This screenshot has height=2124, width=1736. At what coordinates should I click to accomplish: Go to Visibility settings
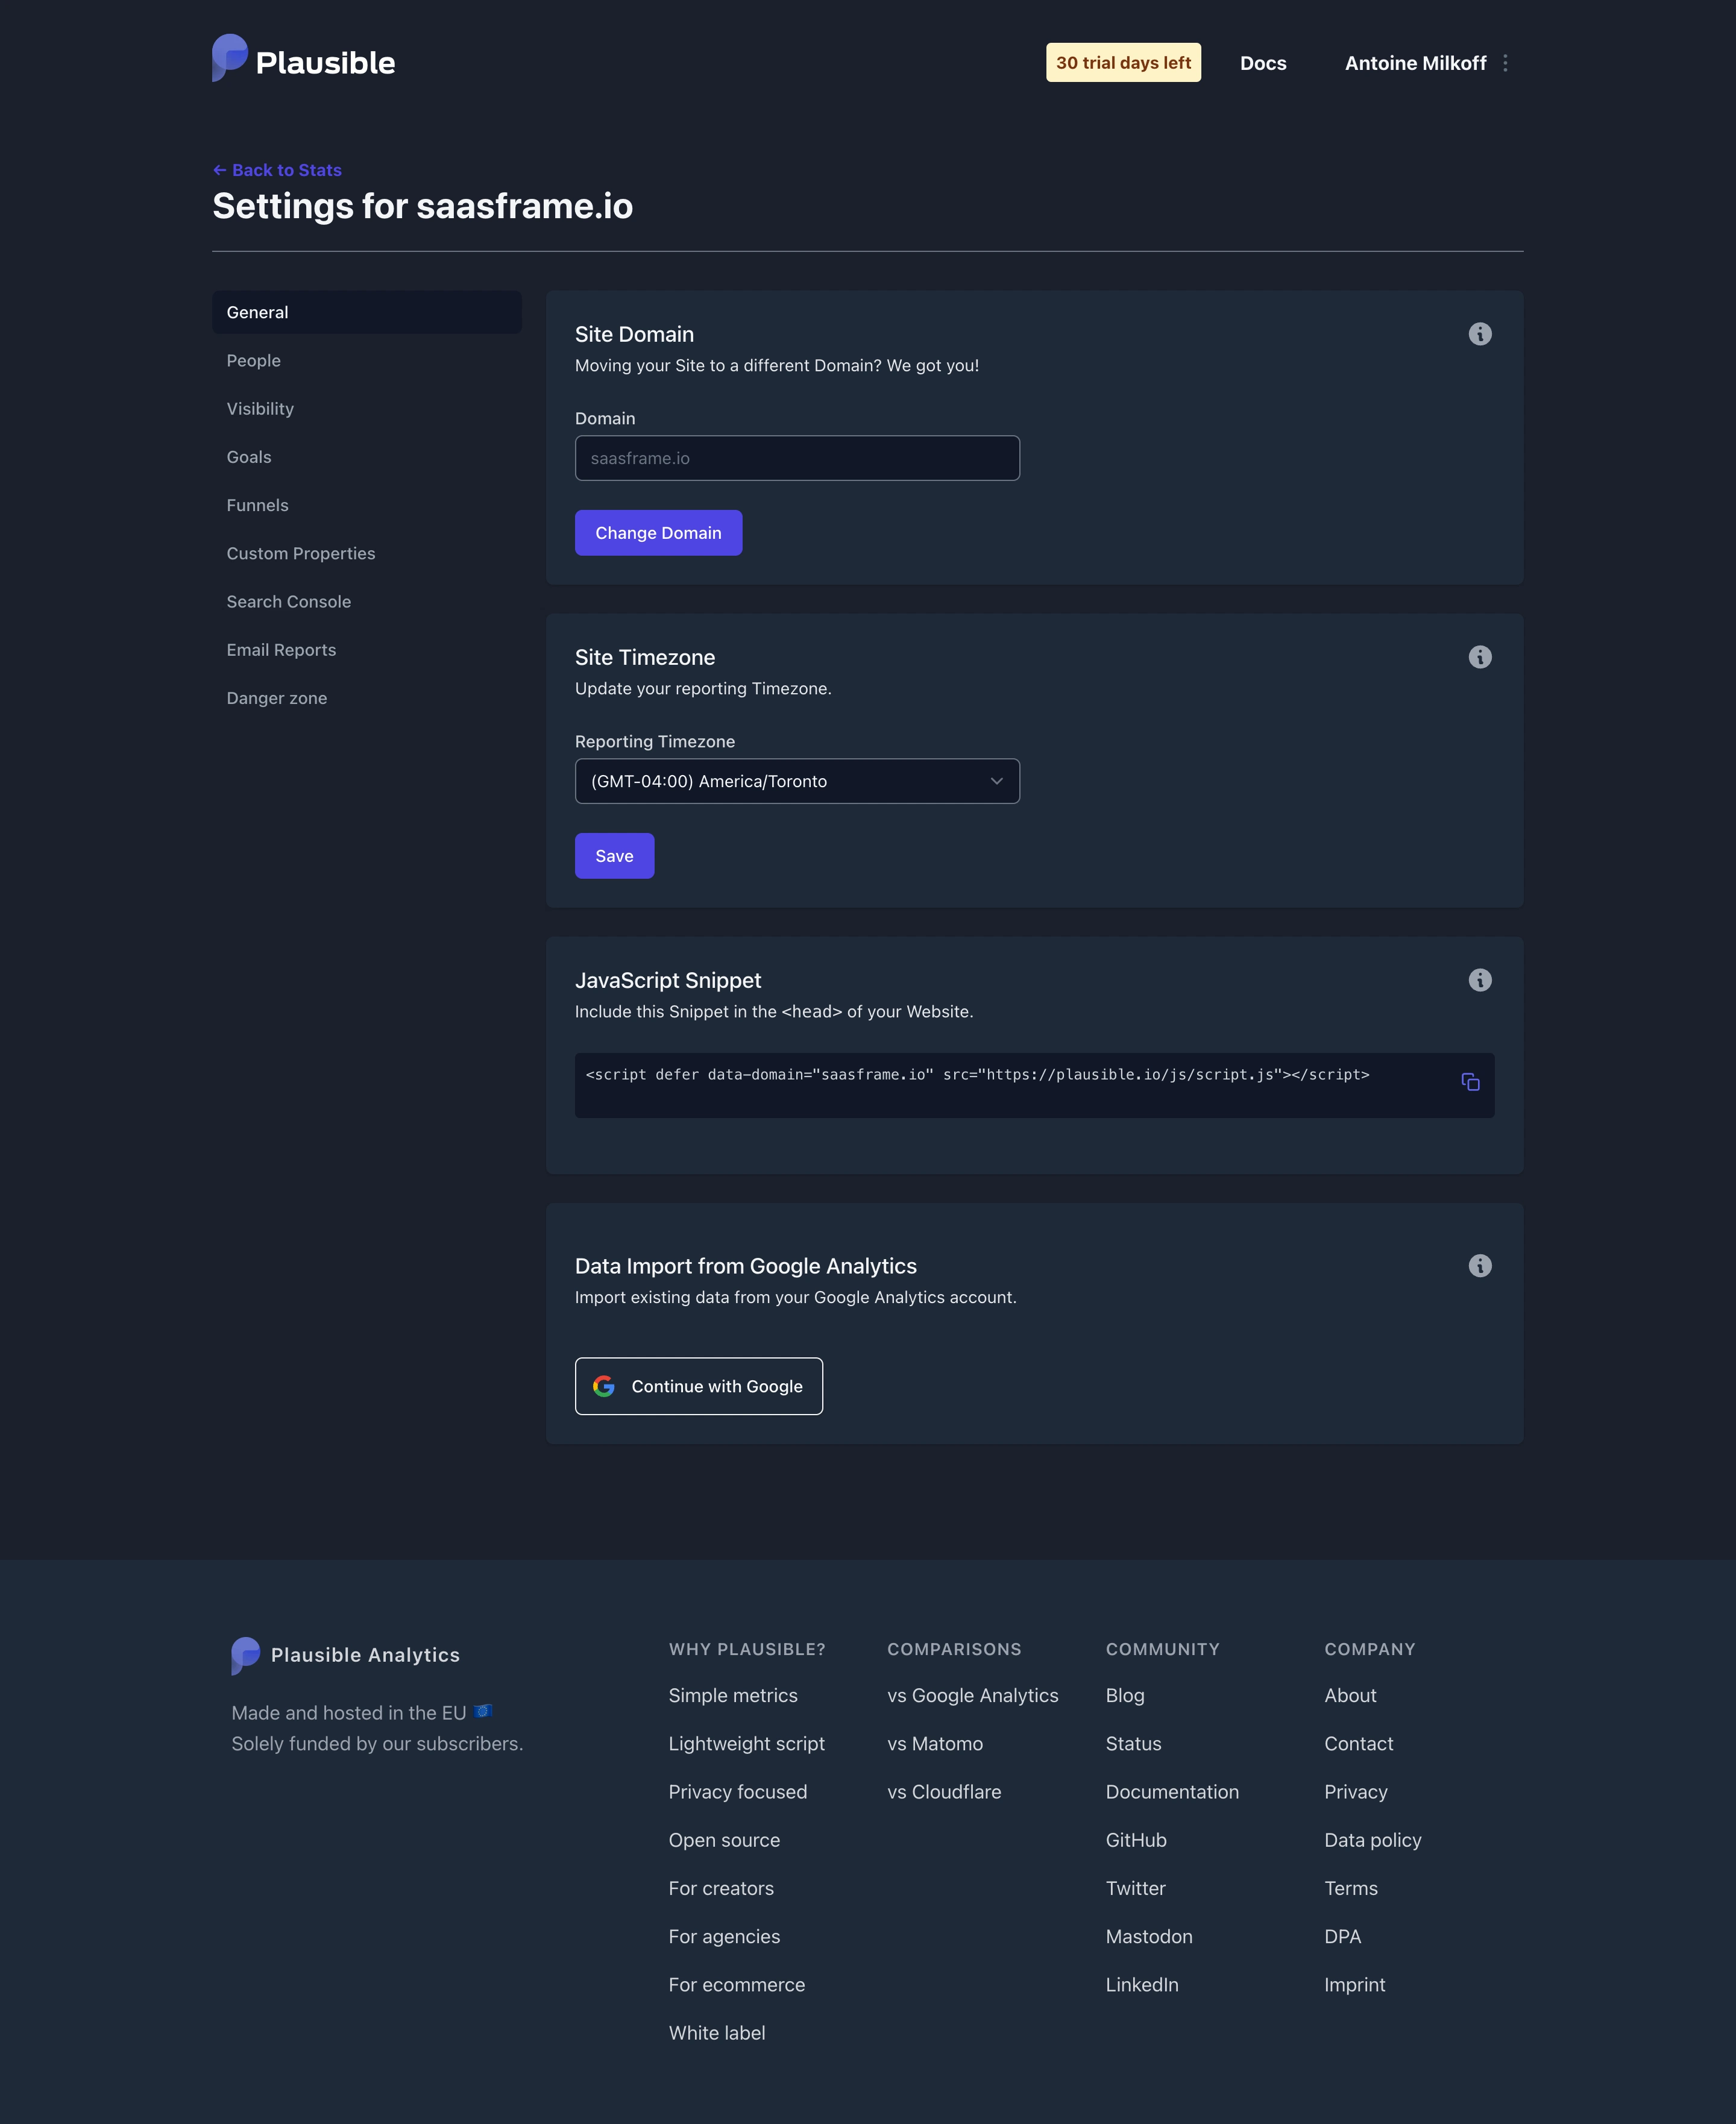pyautogui.click(x=366, y=409)
